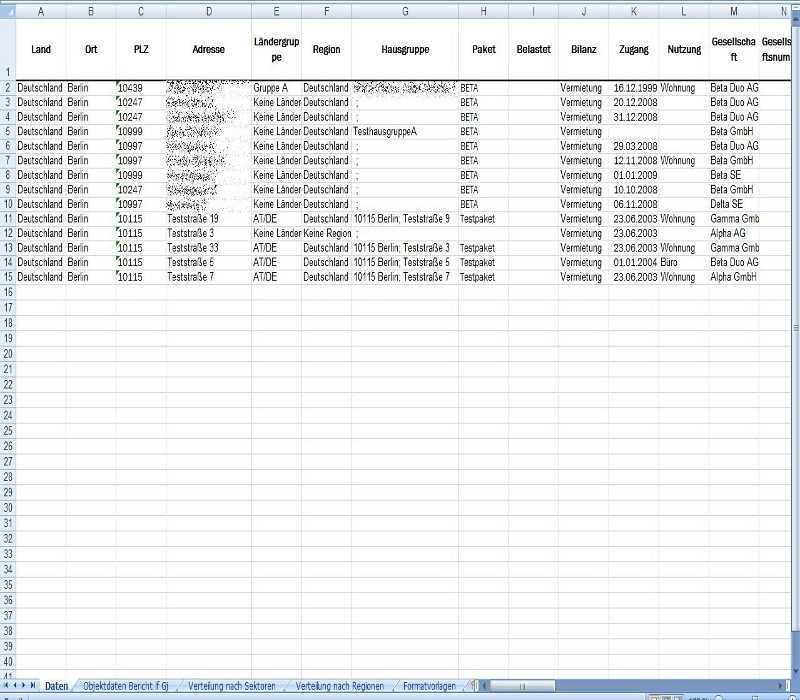Viewport: 800px width, 700px height.
Task: Select cell 'Beta SE'
Action: tap(734, 175)
